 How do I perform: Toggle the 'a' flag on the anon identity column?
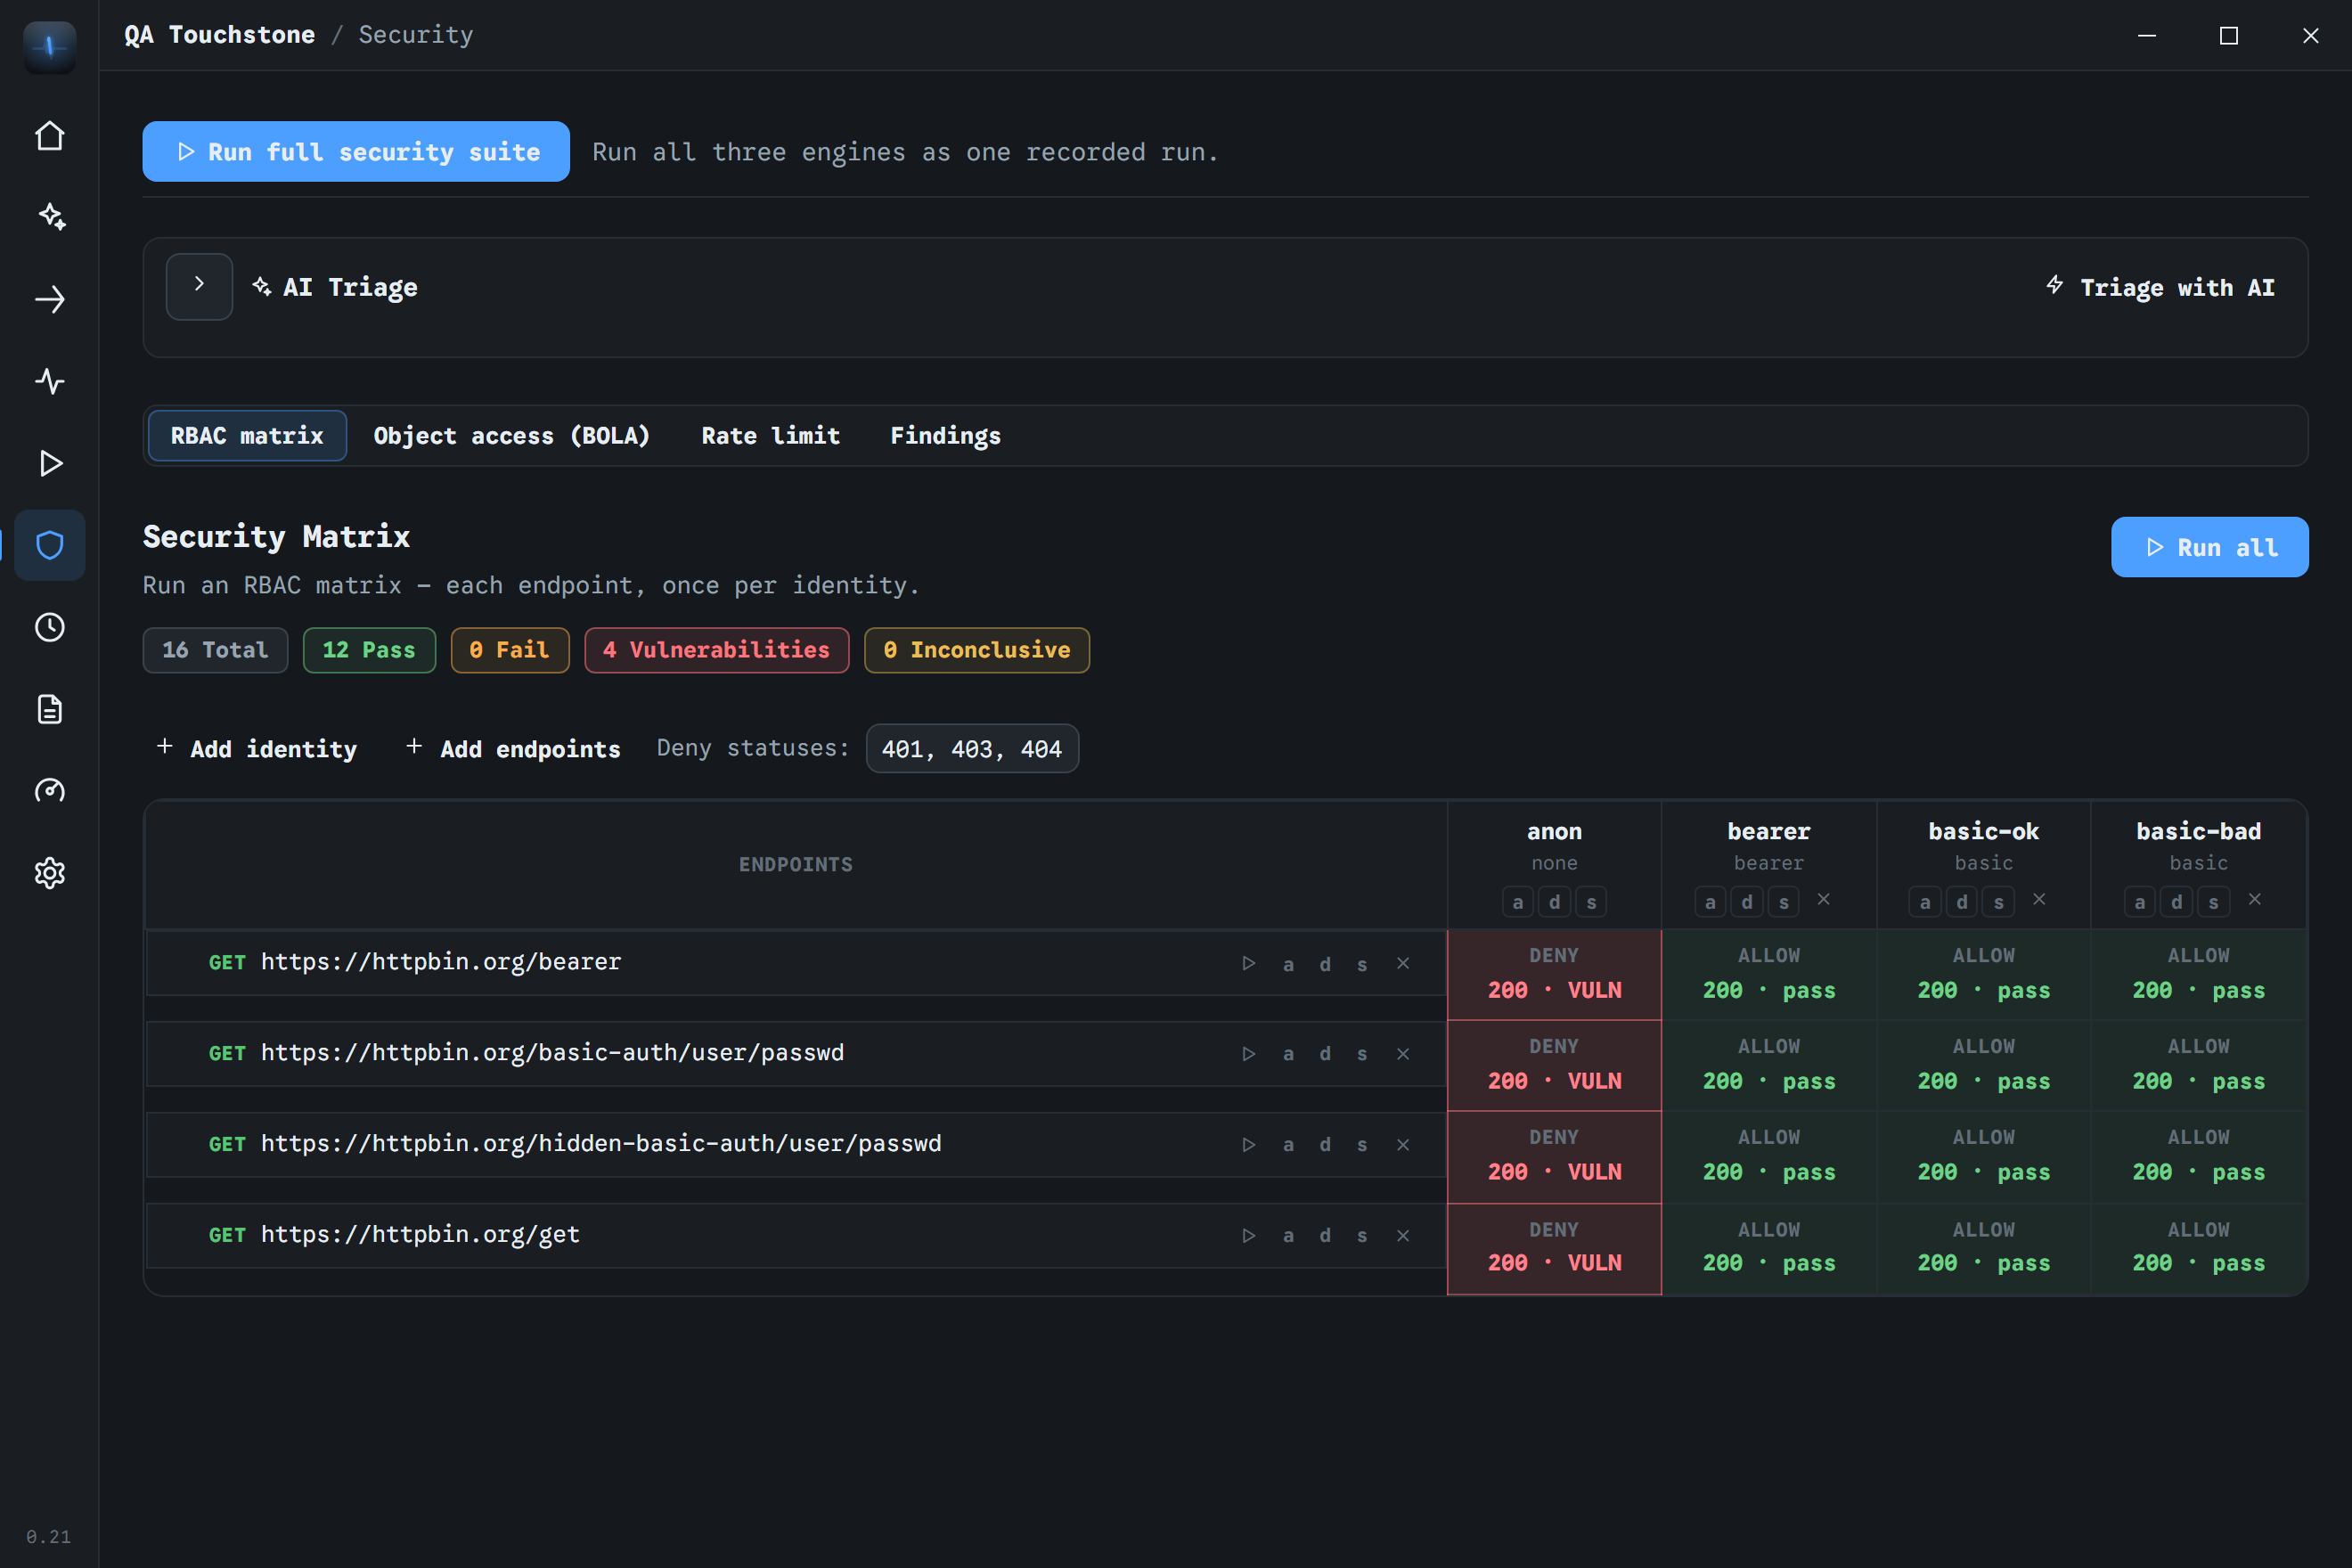(1517, 902)
